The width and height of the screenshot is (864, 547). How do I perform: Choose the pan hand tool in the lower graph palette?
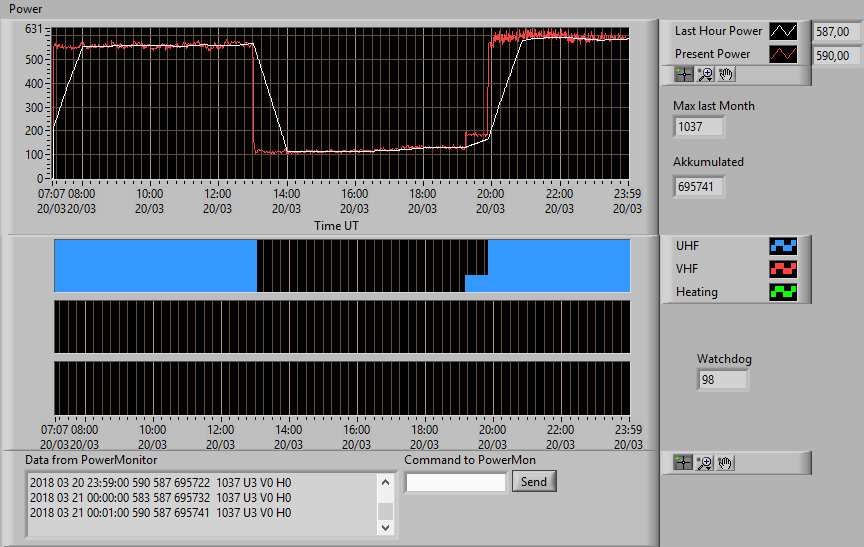click(725, 463)
